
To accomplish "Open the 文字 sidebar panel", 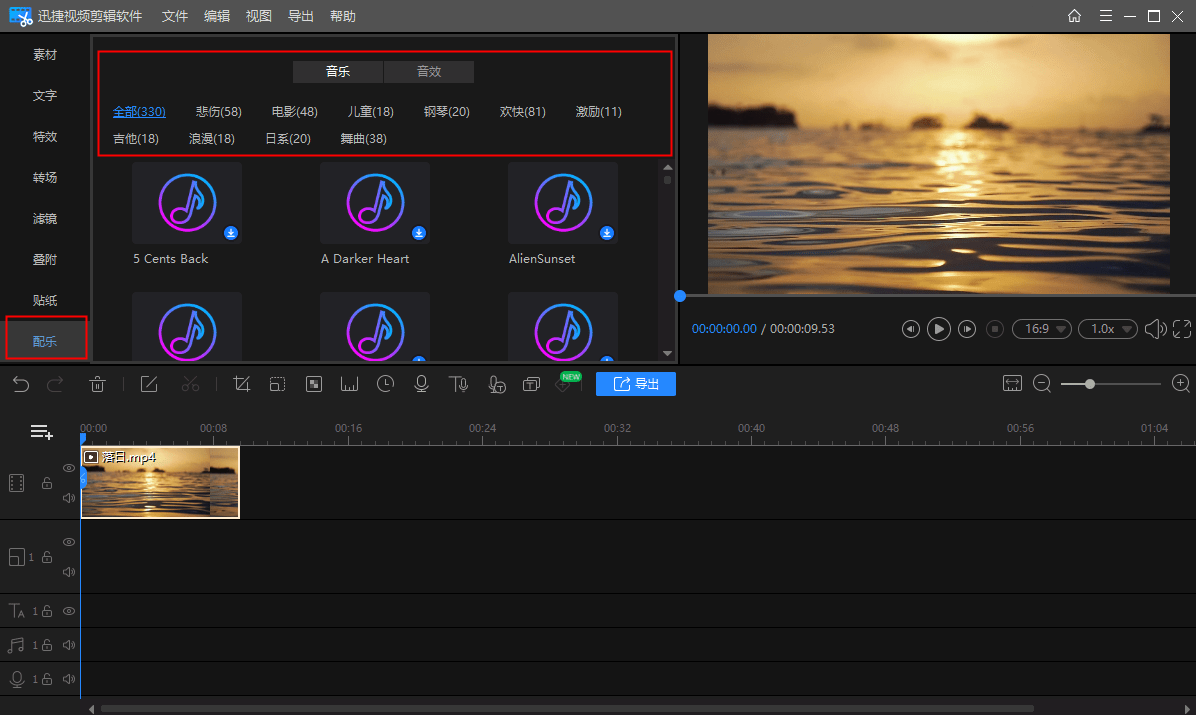I will [x=45, y=95].
